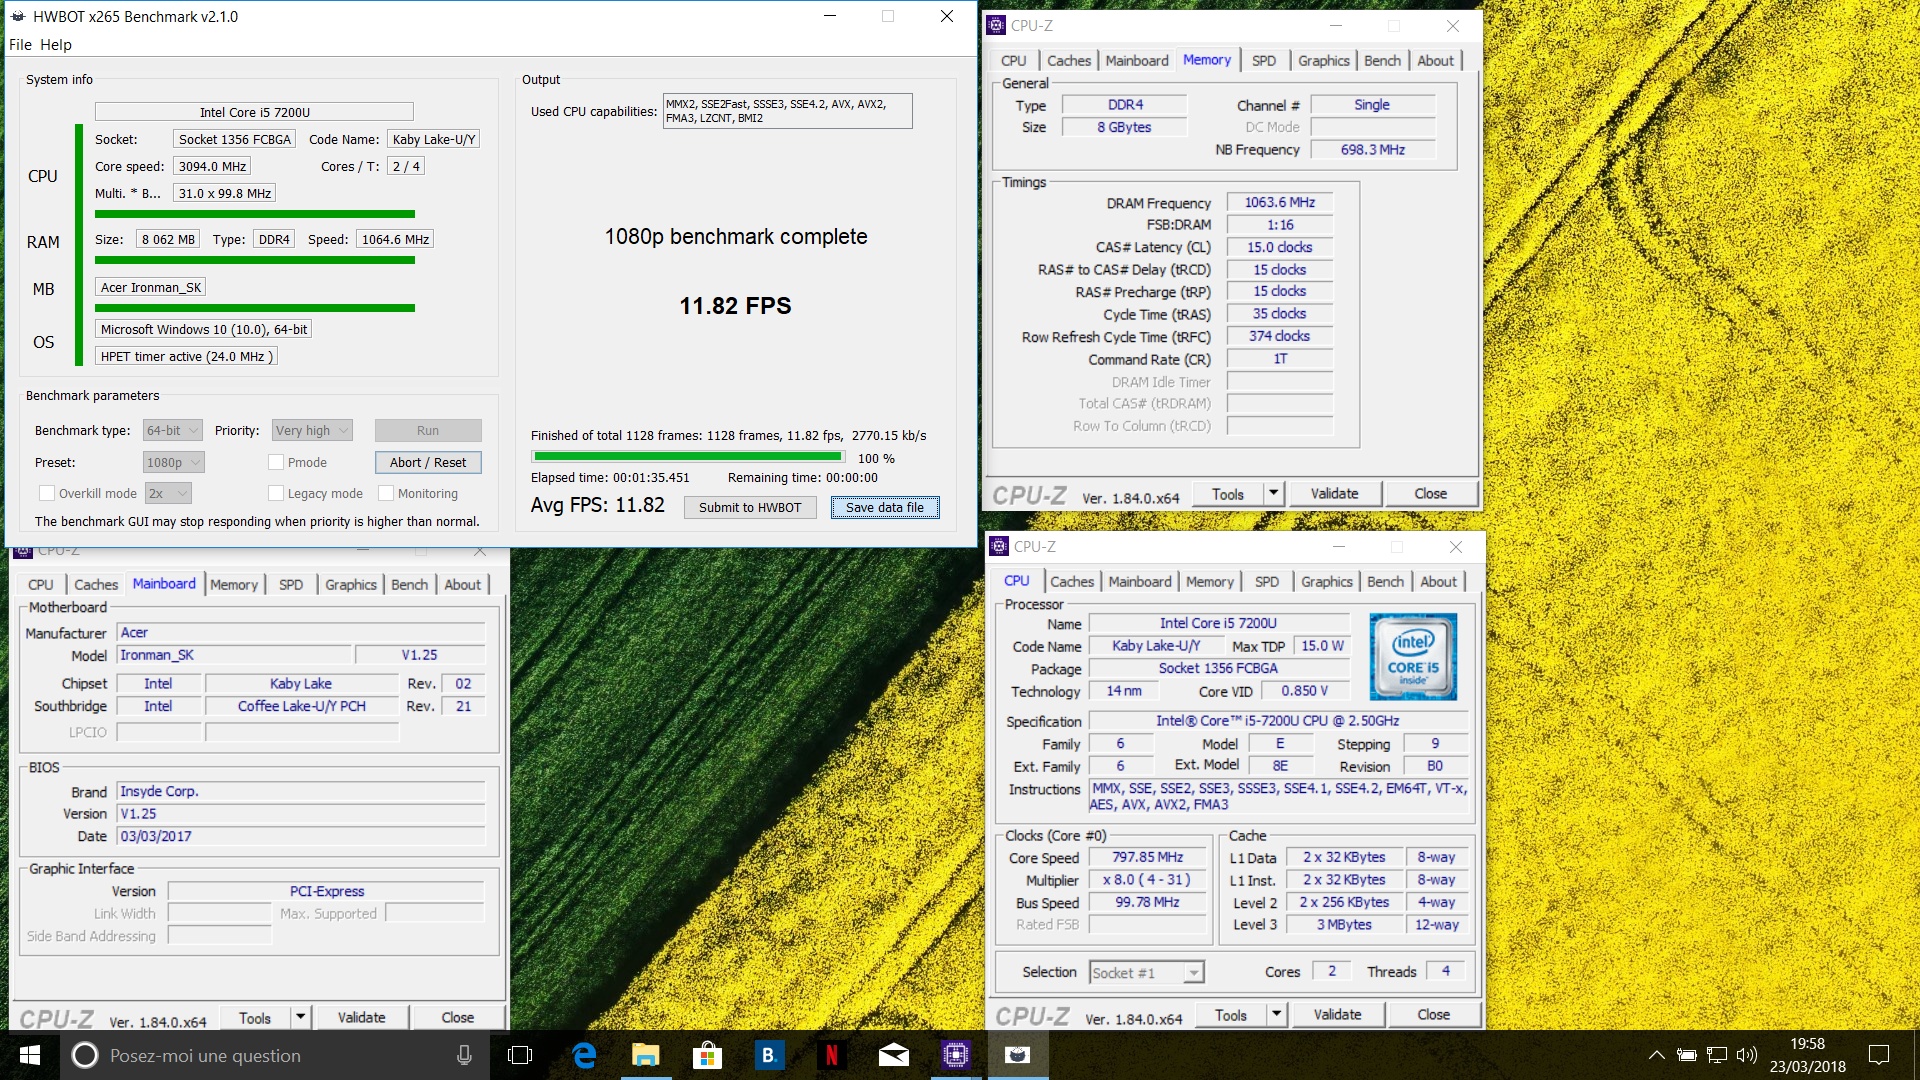Screen dimensions: 1920x1080
Task: Open the Action Center notifications icon
Action: 1879,1055
